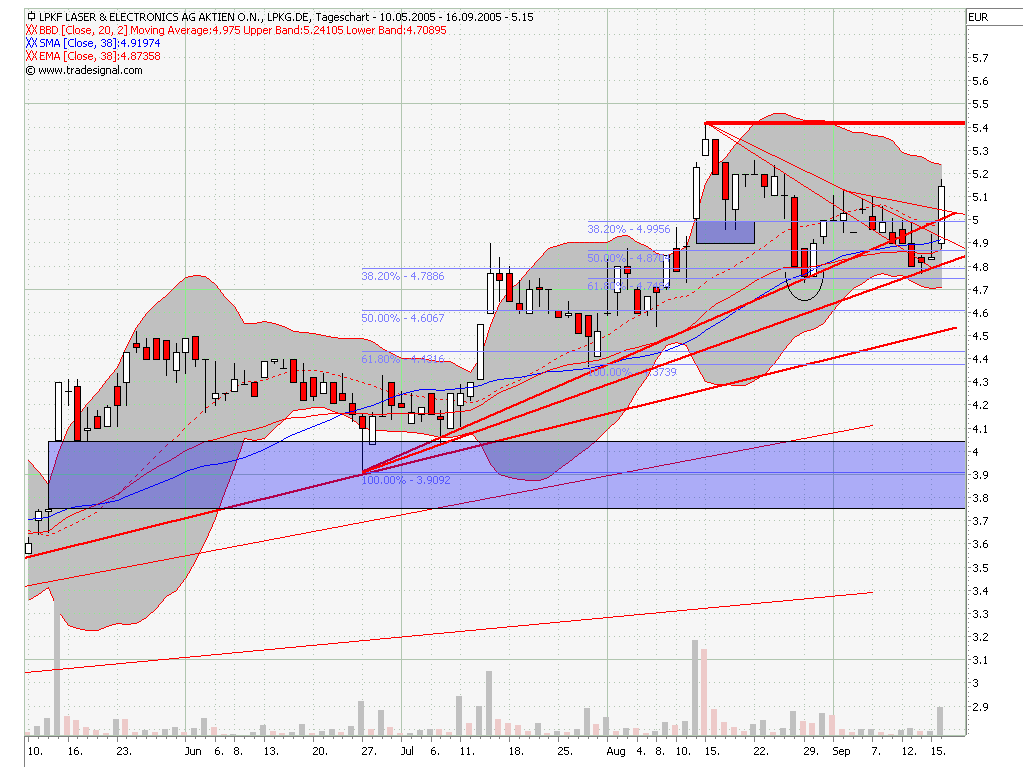Click the 4.3 price axis label
This screenshot has width=1024, height=768.
[980, 382]
